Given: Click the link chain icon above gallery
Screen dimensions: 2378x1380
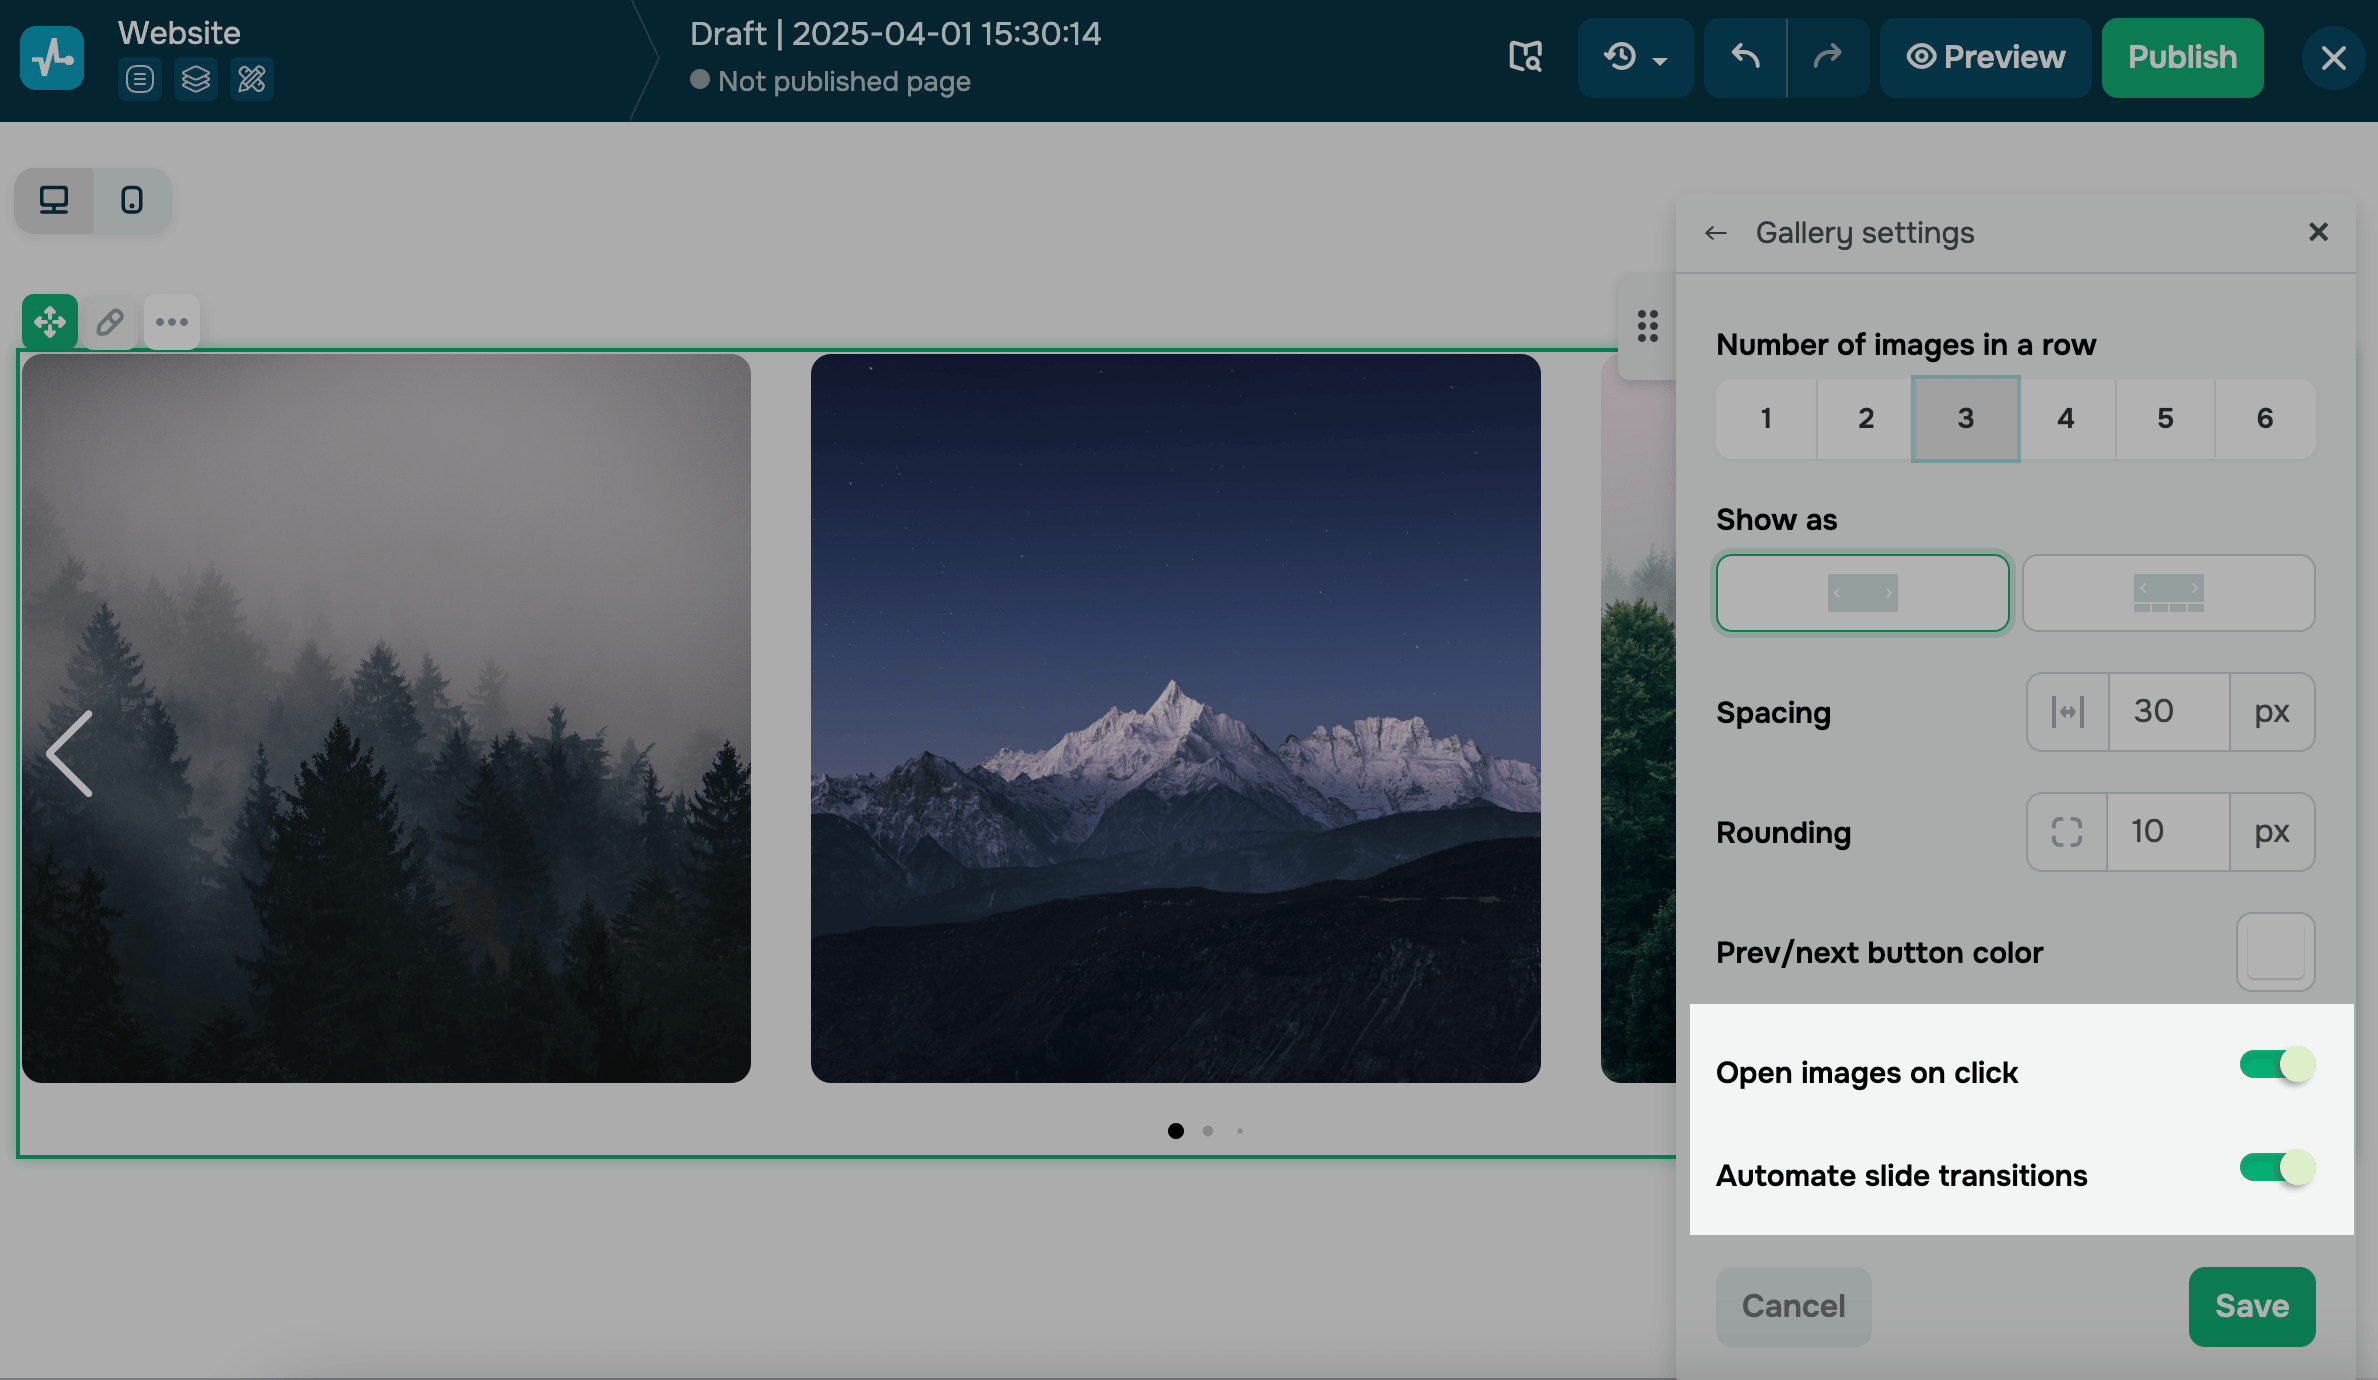Looking at the screenshot, I should pyautogui.click(x=110, y=322).
